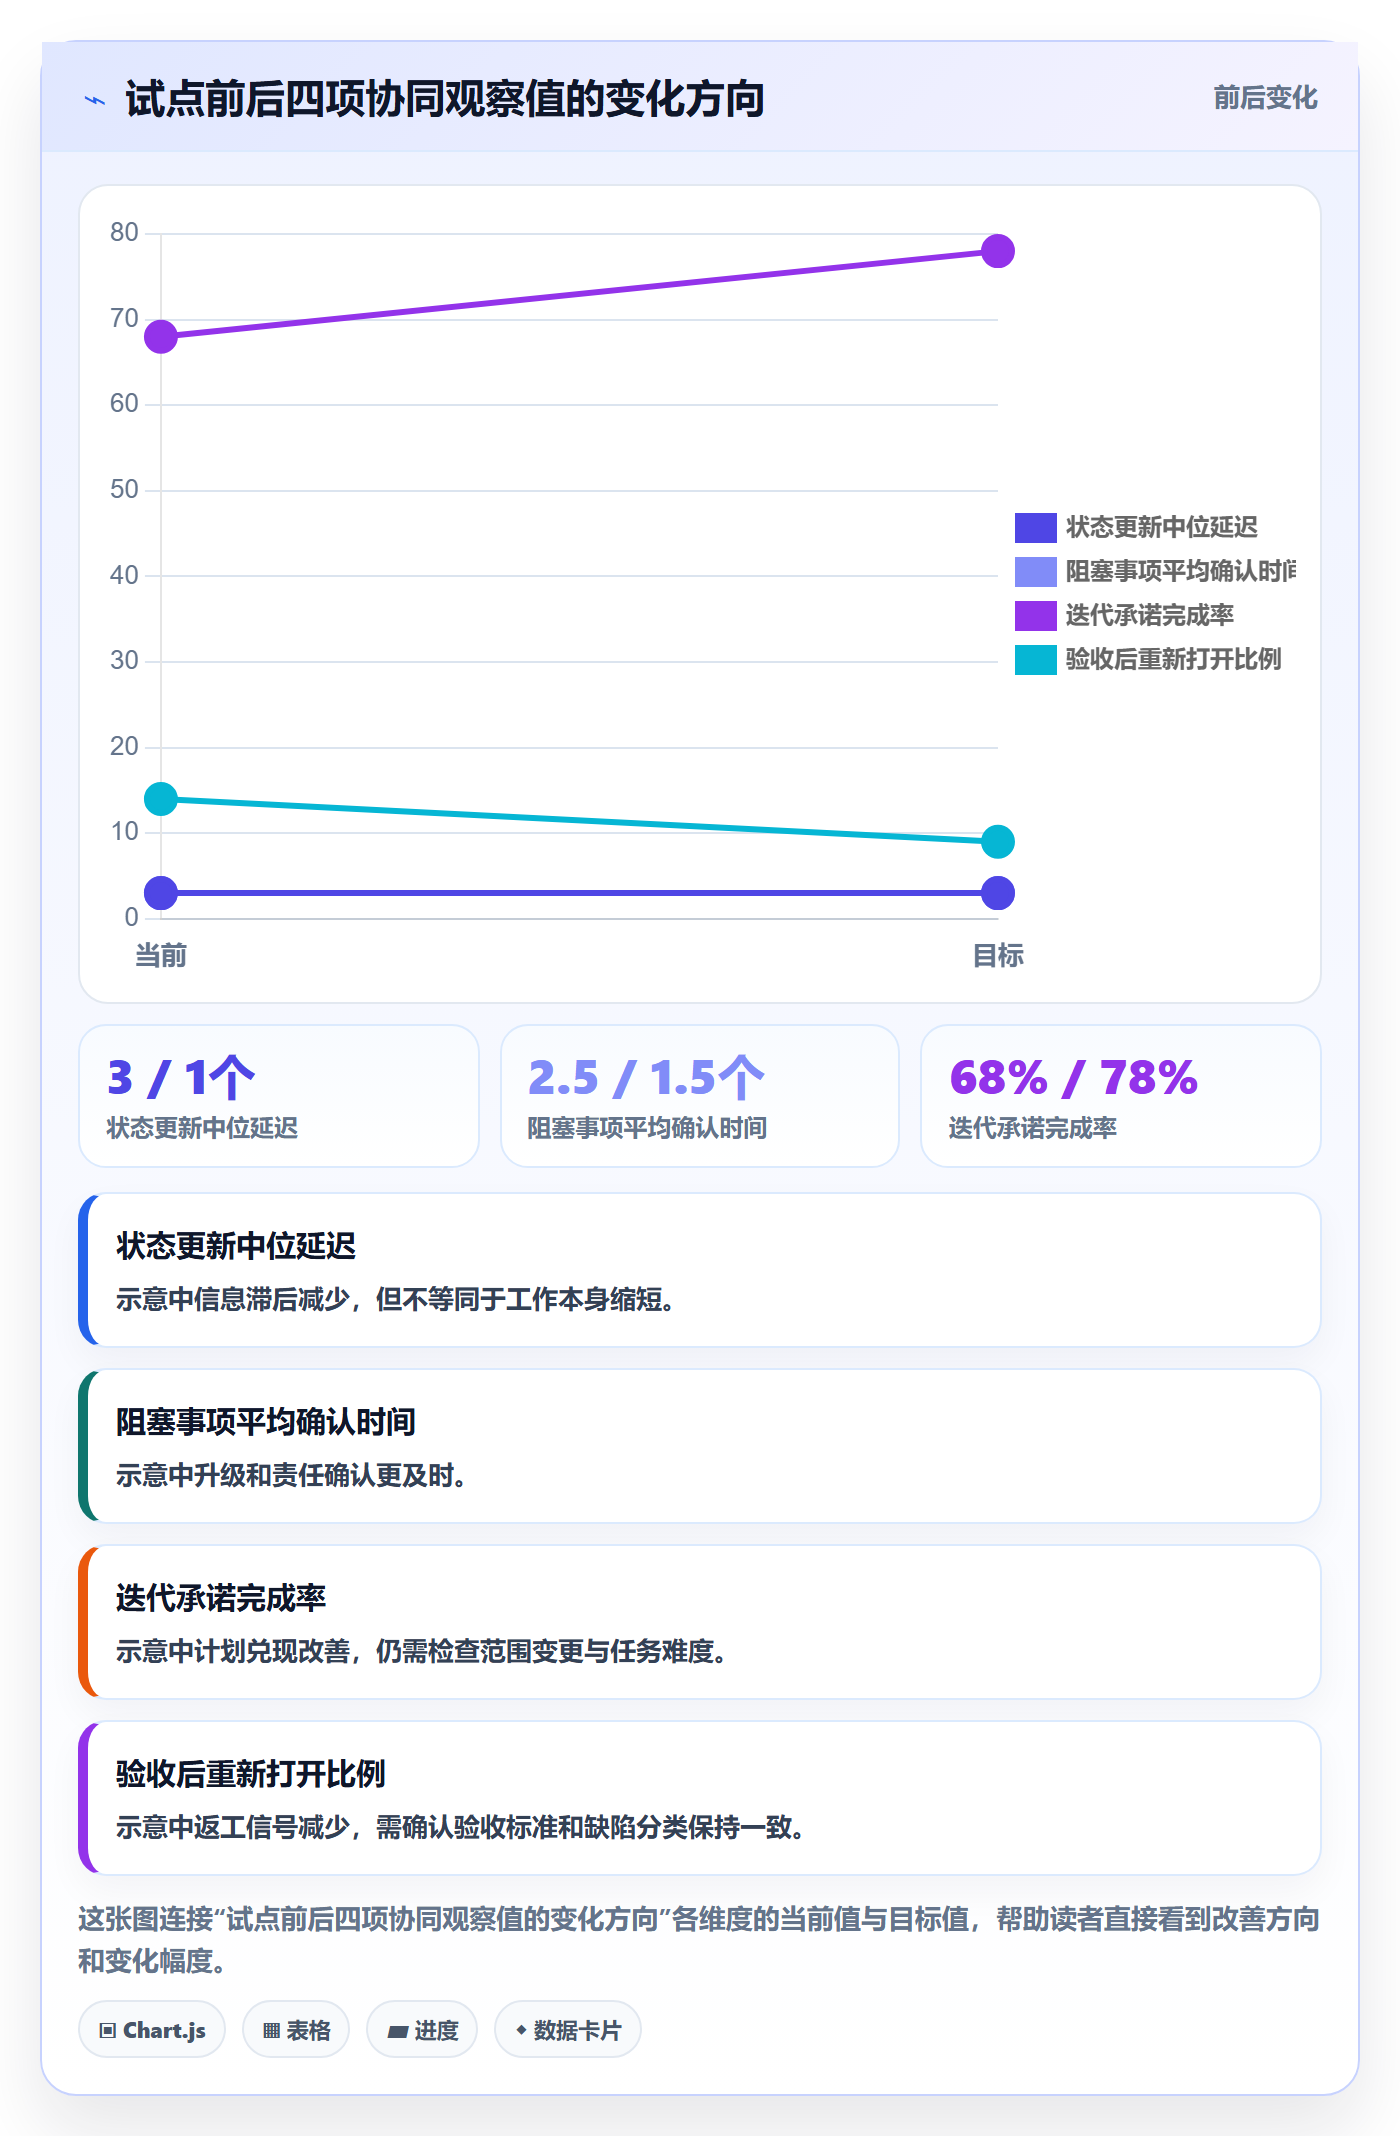Click the footer caption starting with 这张图连接
The width and height of the screenshot is (1400, 2136).
pos(699,1940)
